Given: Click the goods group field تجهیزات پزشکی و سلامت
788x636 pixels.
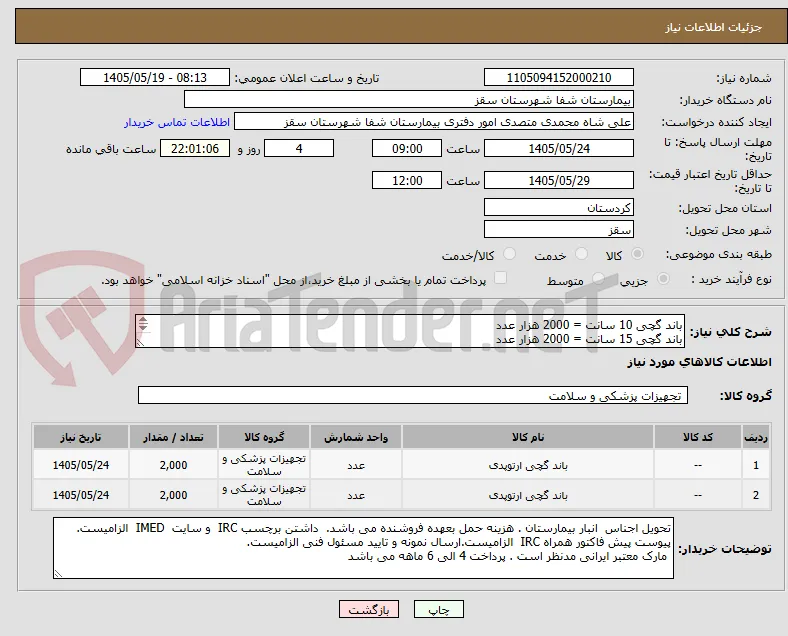Looking at the screenshot, I should tap(413, 395).
